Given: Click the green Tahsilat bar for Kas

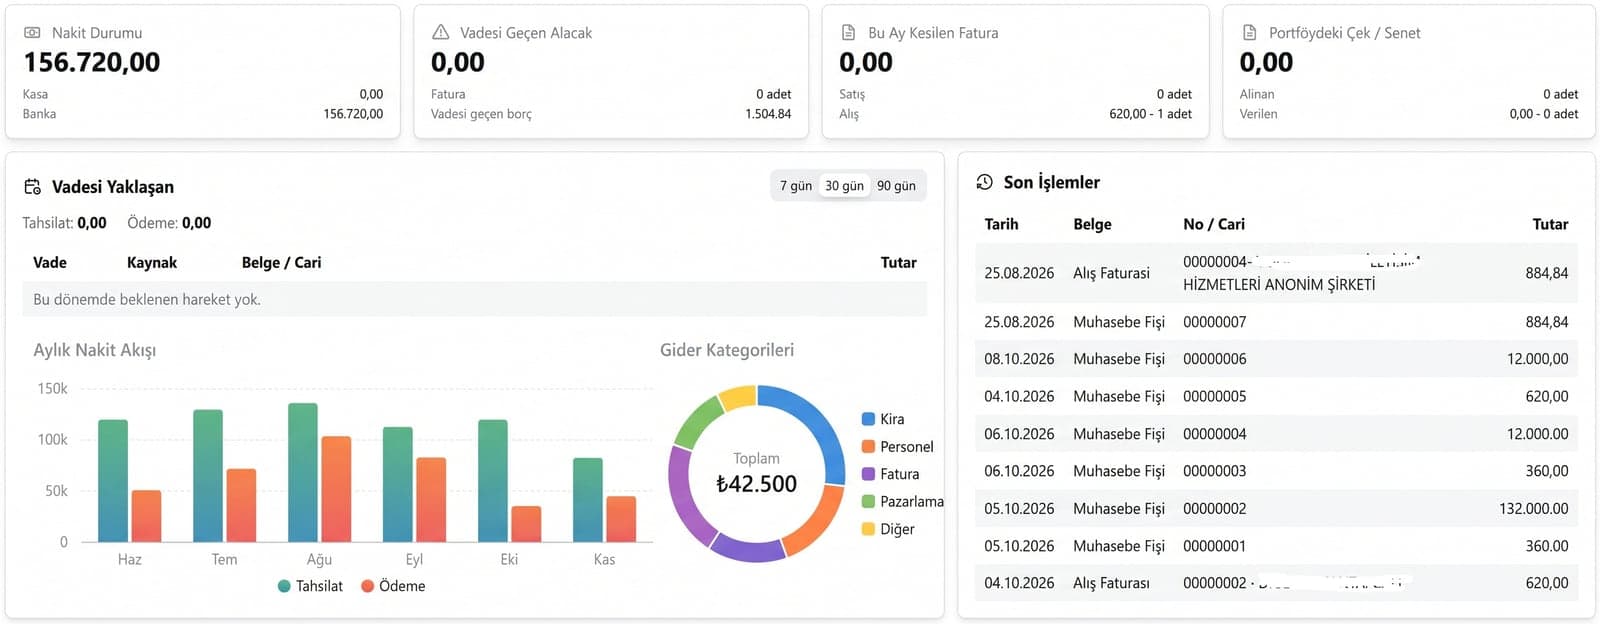Looking at the screenshot, I should [x=588, y=500].
